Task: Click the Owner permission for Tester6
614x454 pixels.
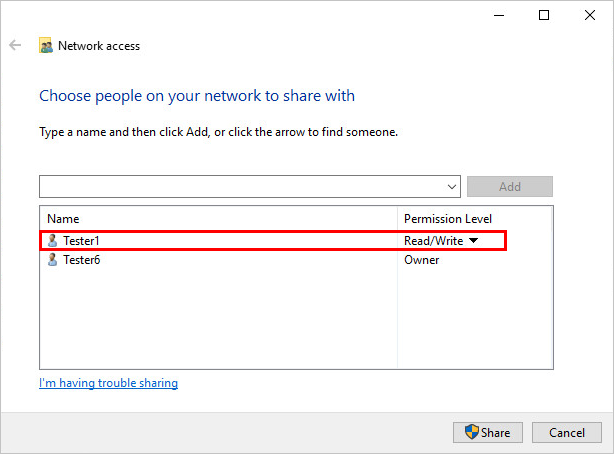Action: pos(421,260)
